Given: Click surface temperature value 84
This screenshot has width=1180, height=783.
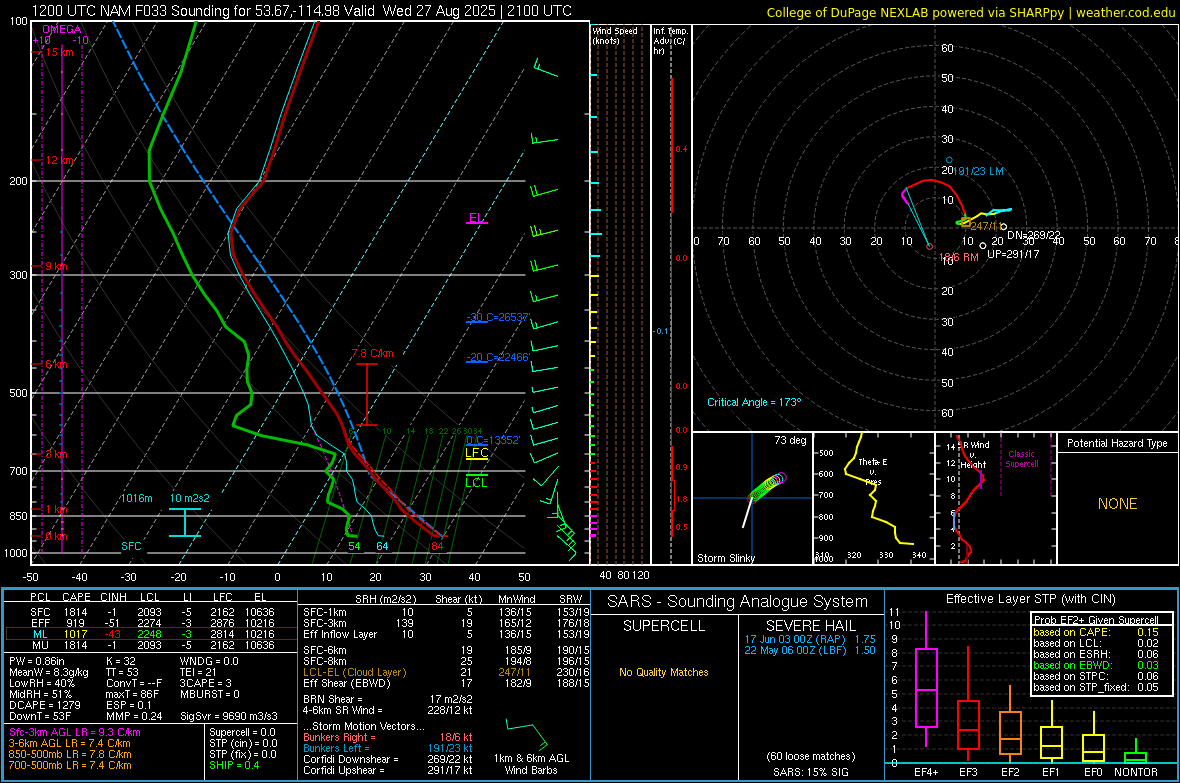Looking at the screenshot, I should [437, 546].
